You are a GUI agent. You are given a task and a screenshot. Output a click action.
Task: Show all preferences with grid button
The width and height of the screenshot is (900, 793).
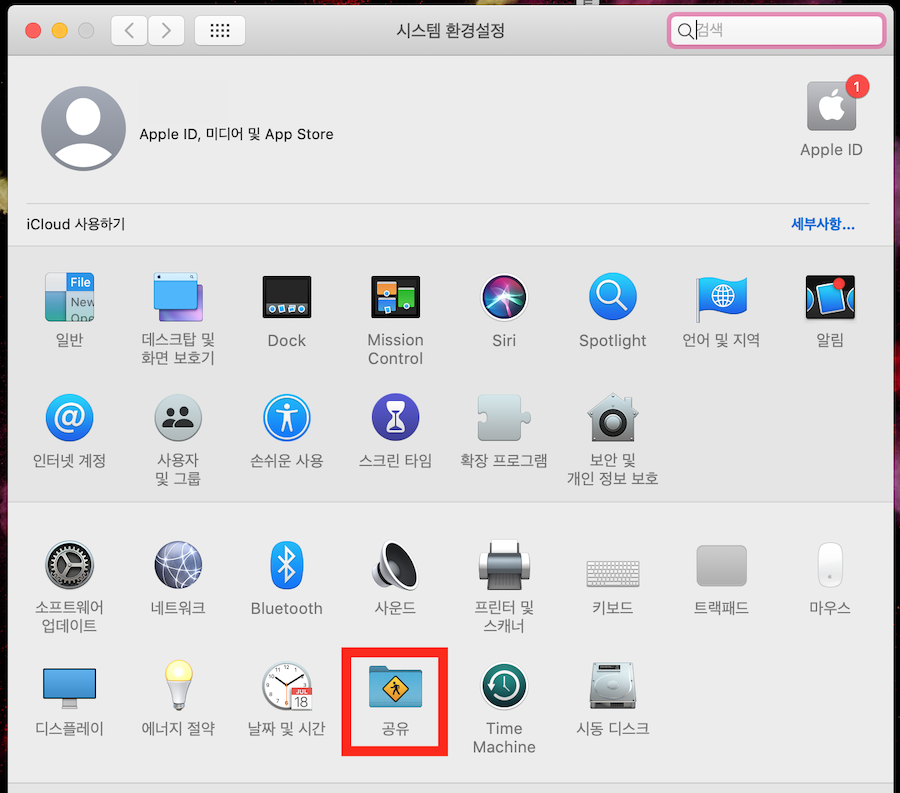tap(220, 30)
